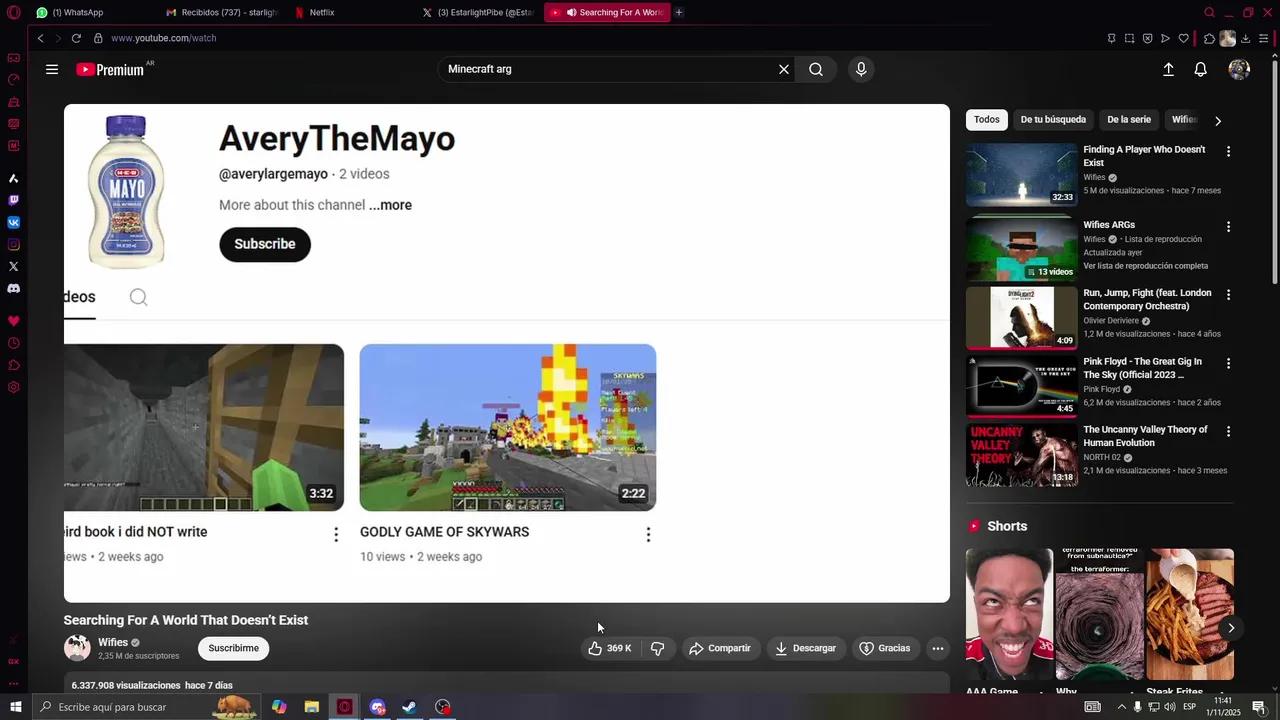This screenshot has height=720, width=1280.
Task: Select the Todos filter chip
Action: [x=987, y=120]
